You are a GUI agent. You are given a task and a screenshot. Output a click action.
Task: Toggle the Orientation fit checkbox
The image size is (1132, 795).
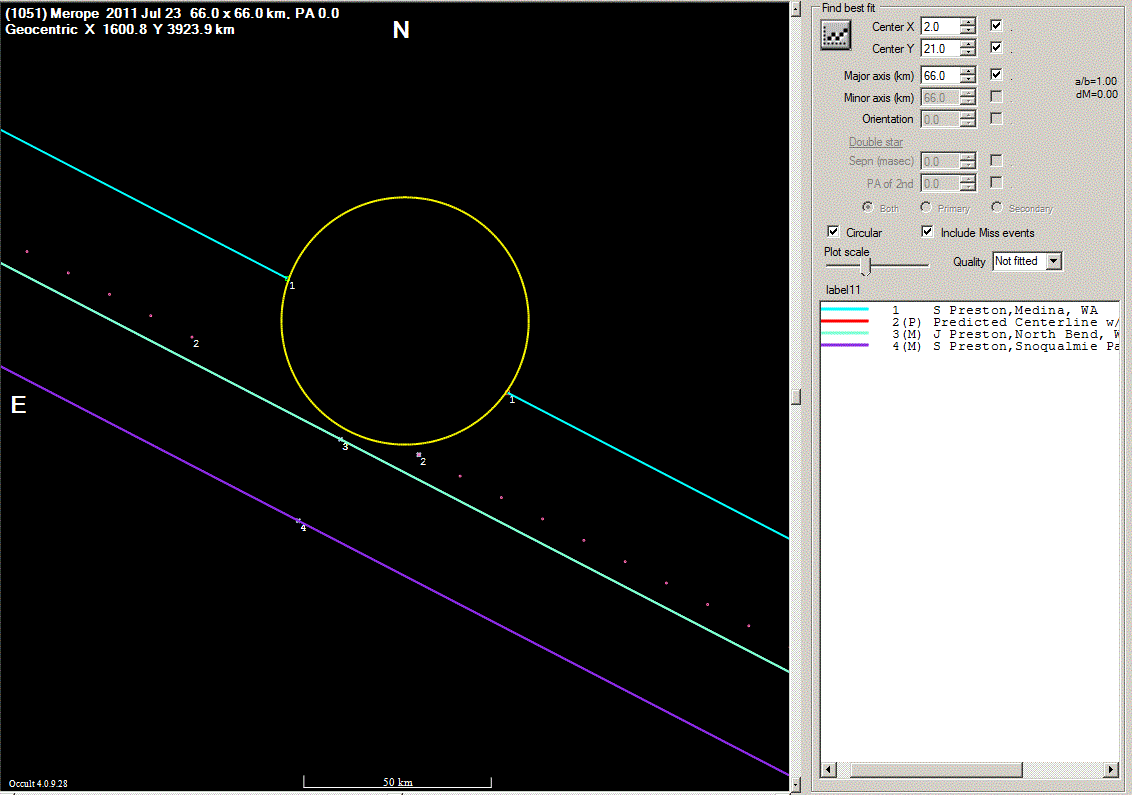coord(996,118)
